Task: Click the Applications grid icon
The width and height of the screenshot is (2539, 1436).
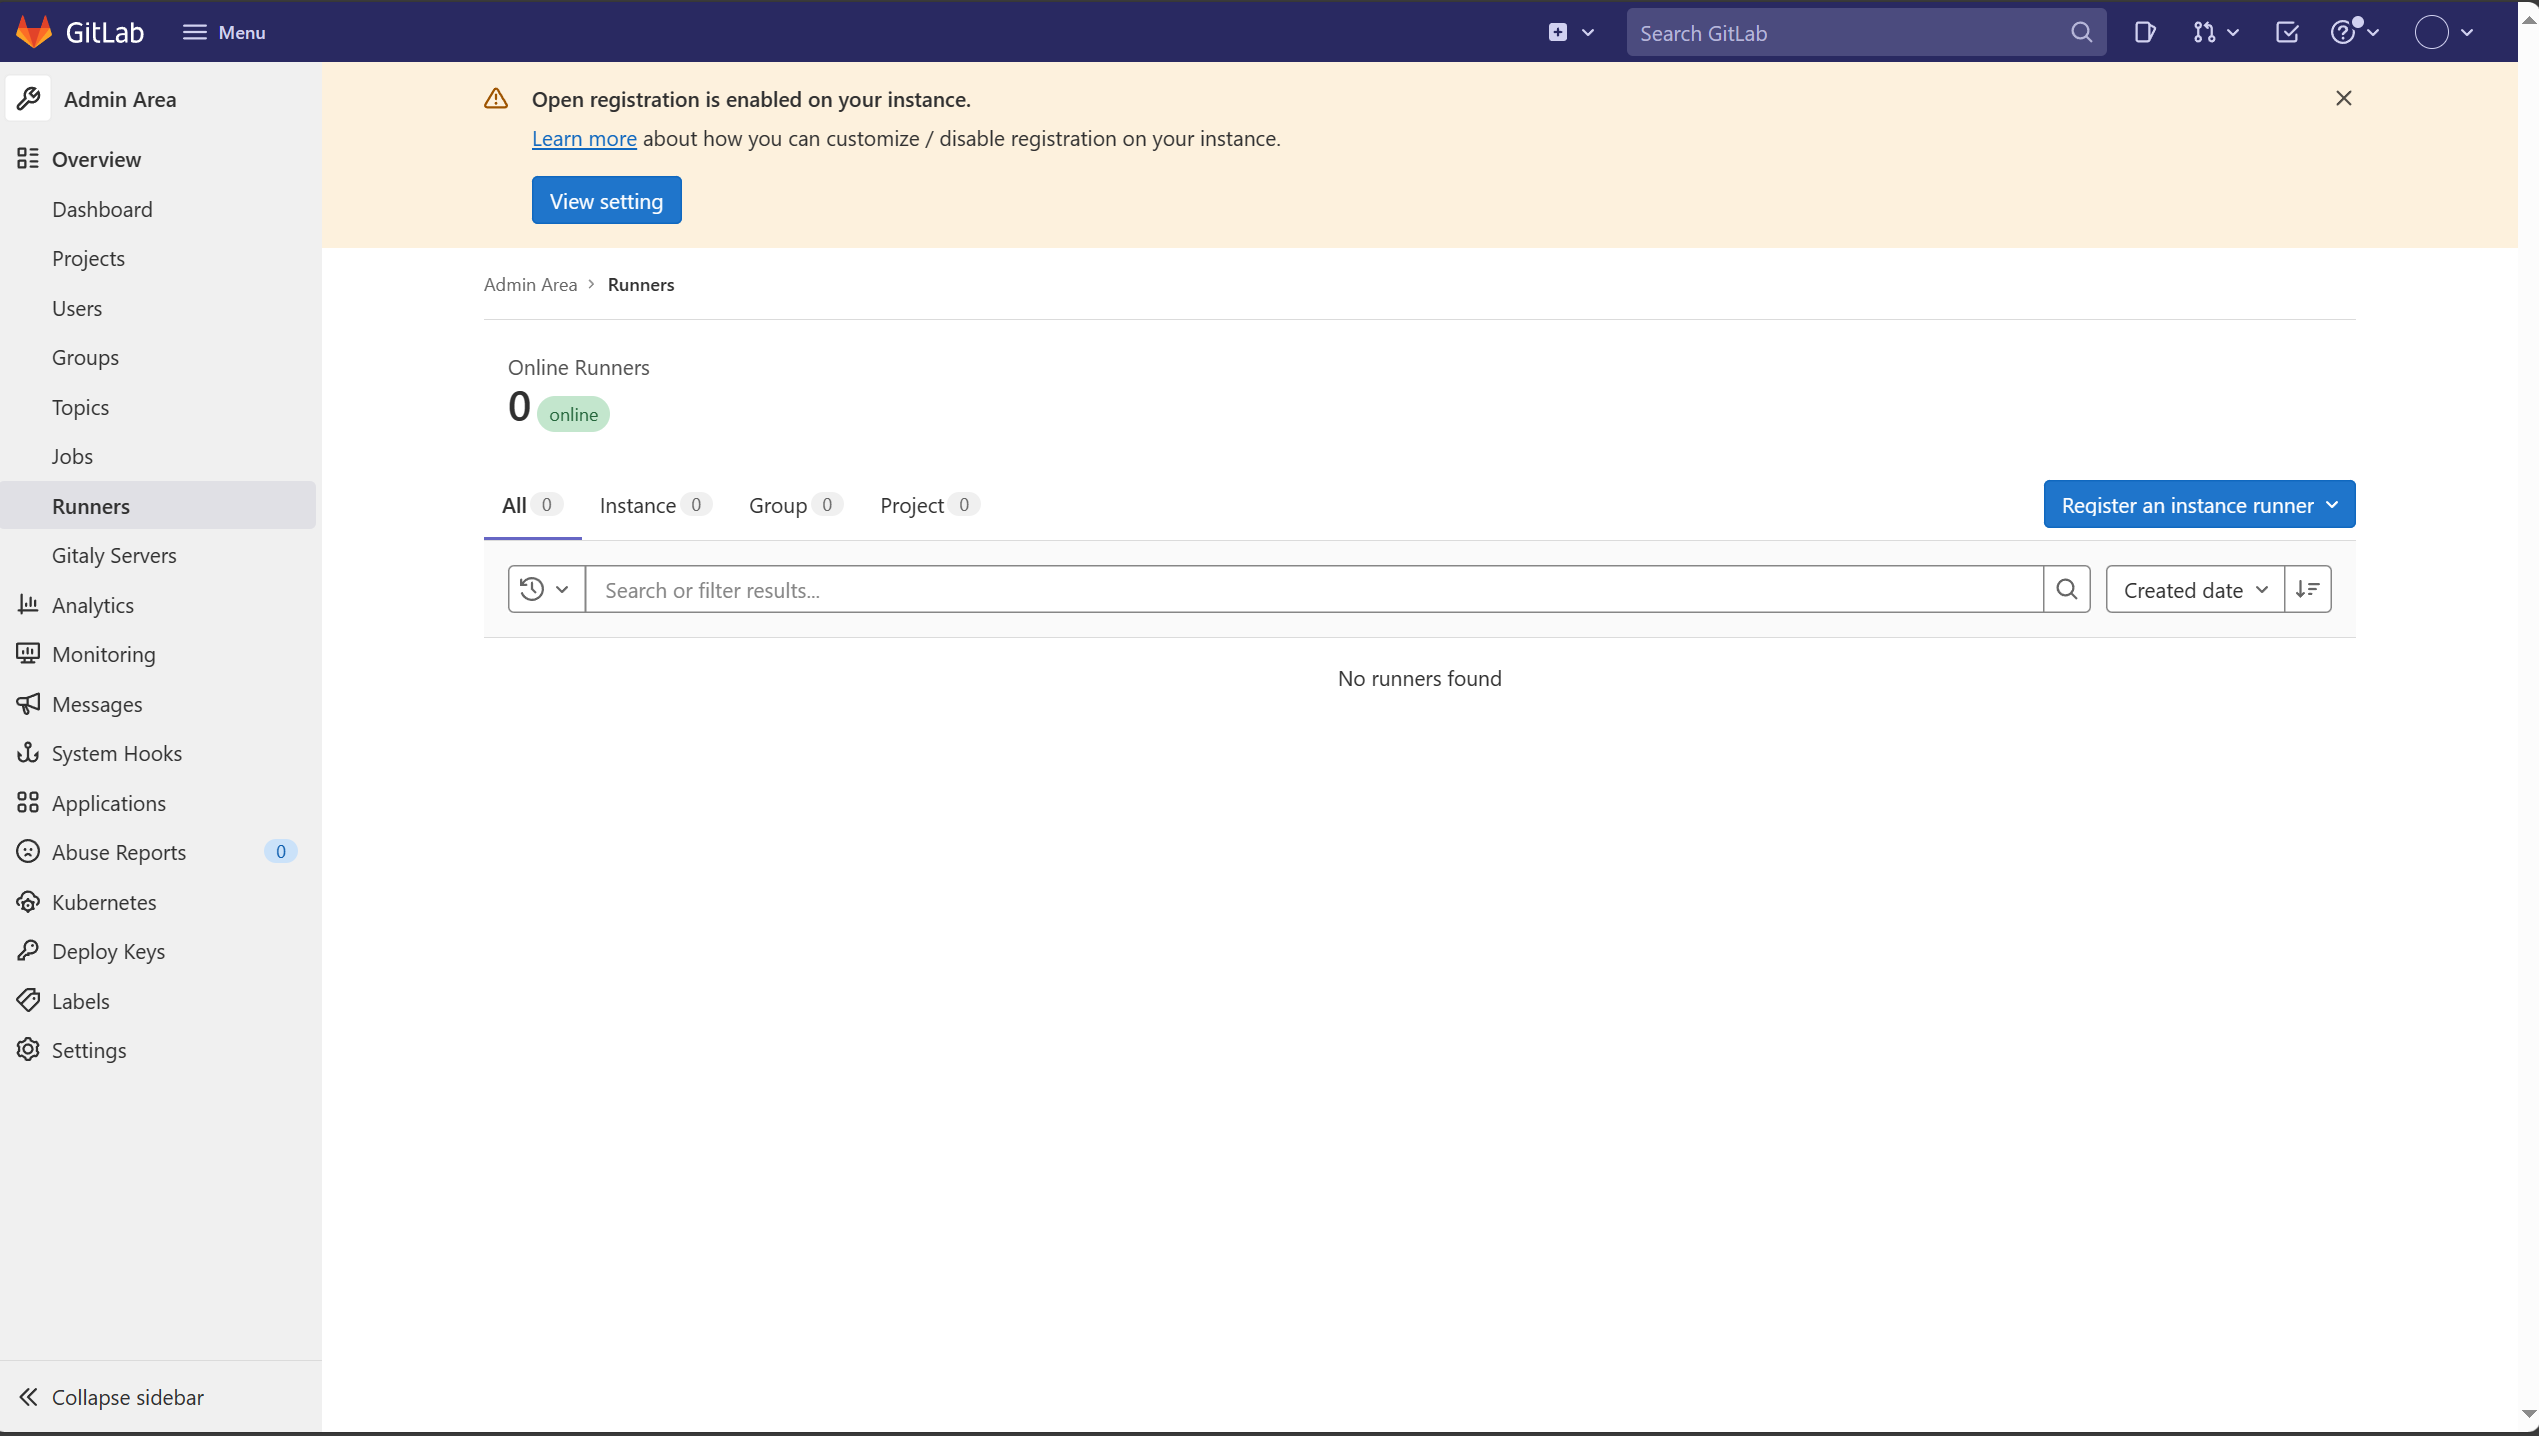Action: tap(28, 802)
